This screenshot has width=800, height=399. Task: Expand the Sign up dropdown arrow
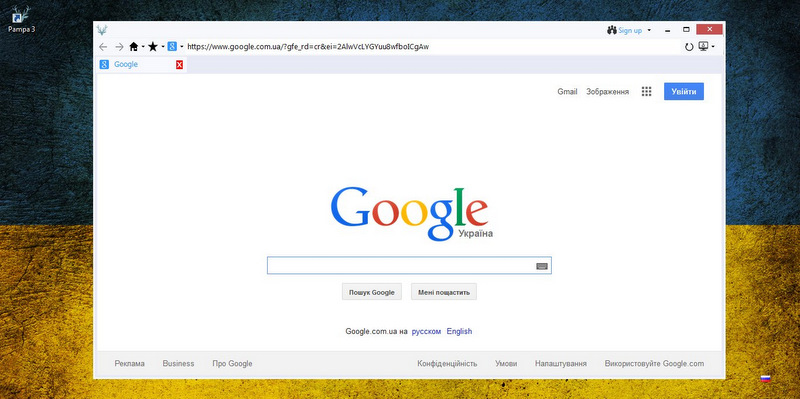tap(649, 31)
